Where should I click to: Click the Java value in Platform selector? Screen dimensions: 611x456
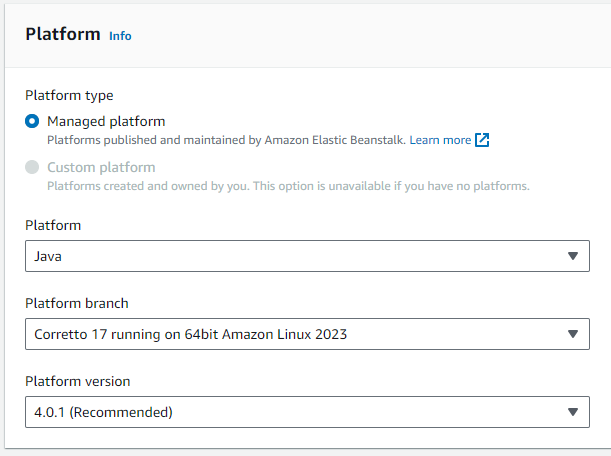tap(48, 256)
